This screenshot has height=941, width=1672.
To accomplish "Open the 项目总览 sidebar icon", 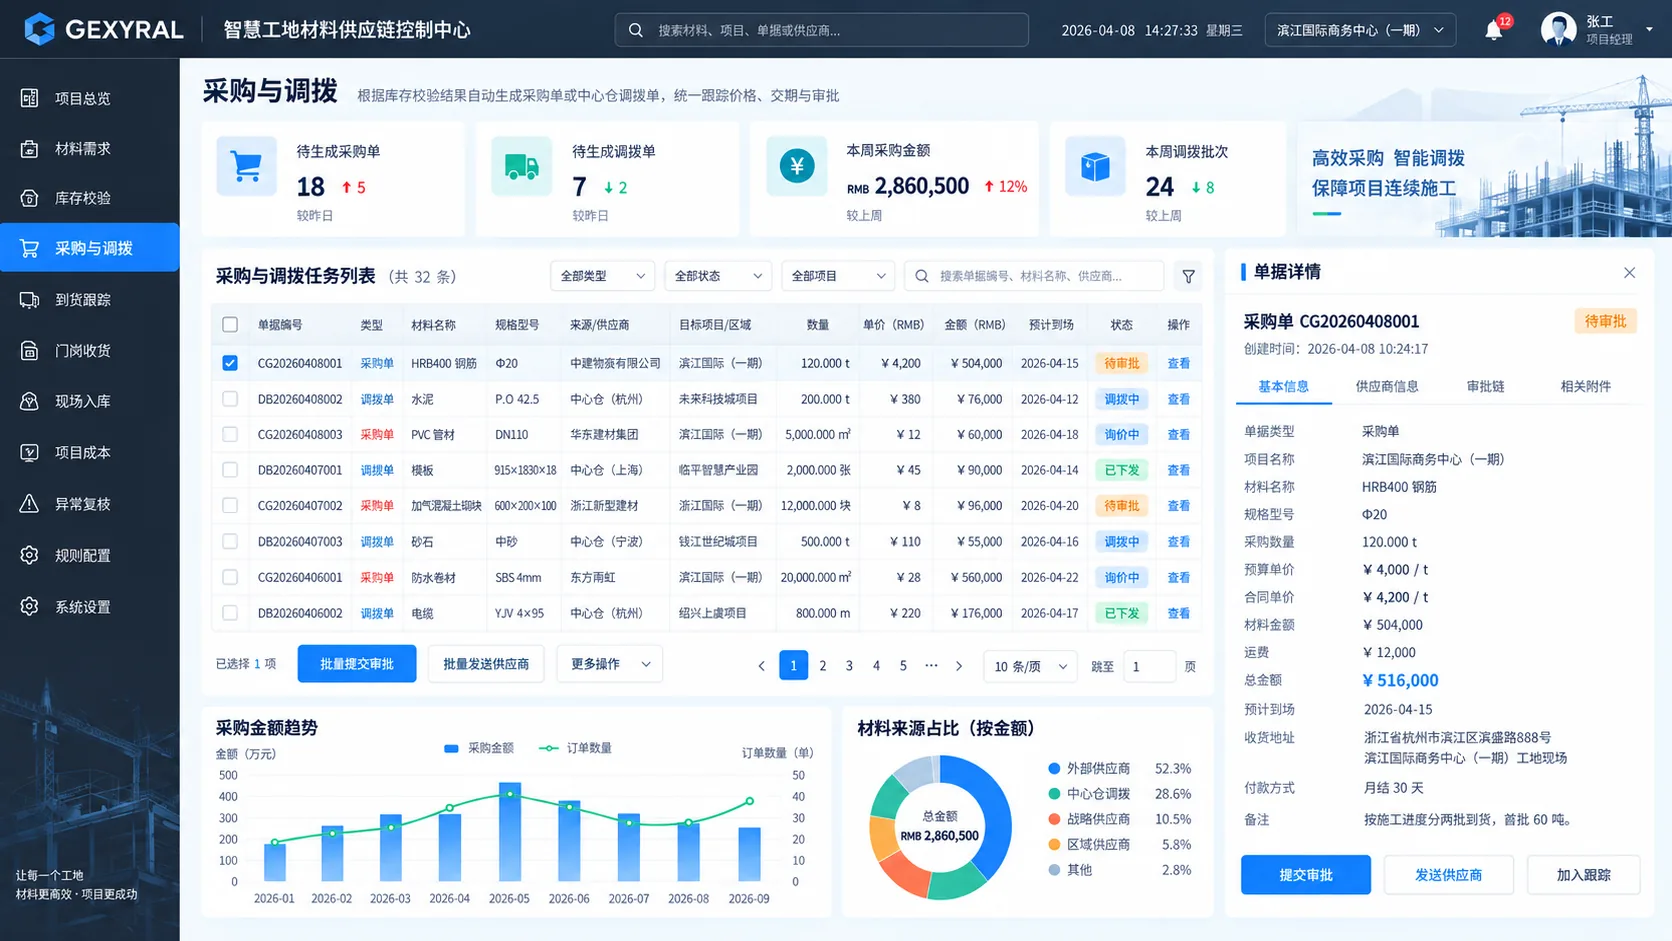I will click(29, 98).
